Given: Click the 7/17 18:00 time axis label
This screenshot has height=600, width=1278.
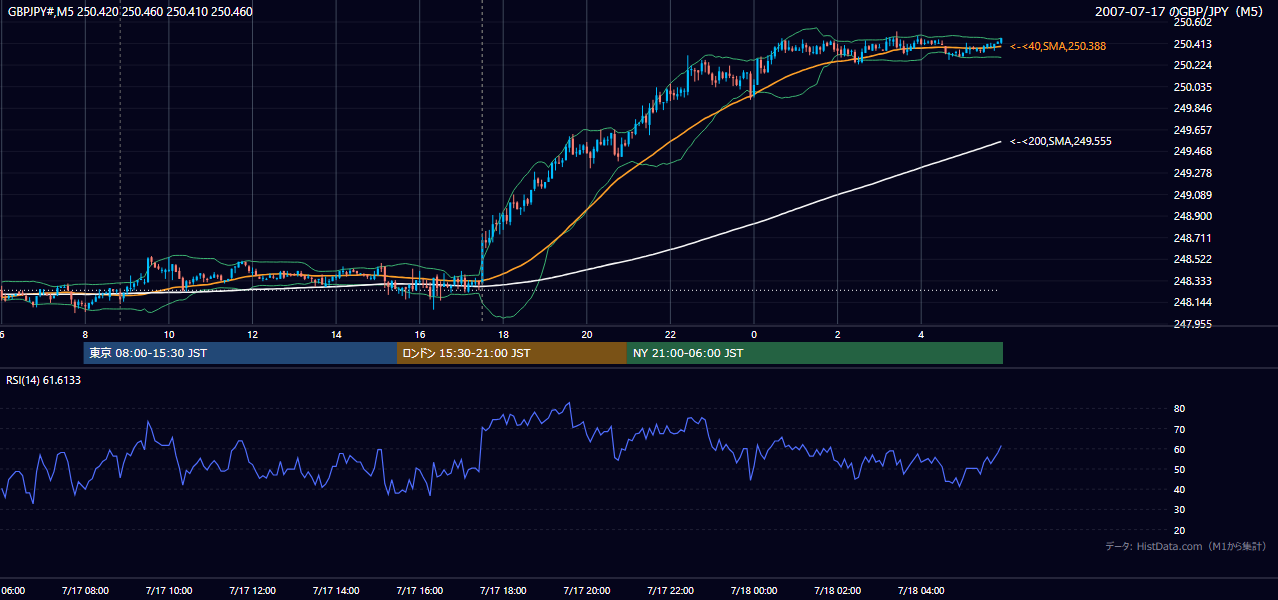Looking at the screenshot, I should pos(503,590).
